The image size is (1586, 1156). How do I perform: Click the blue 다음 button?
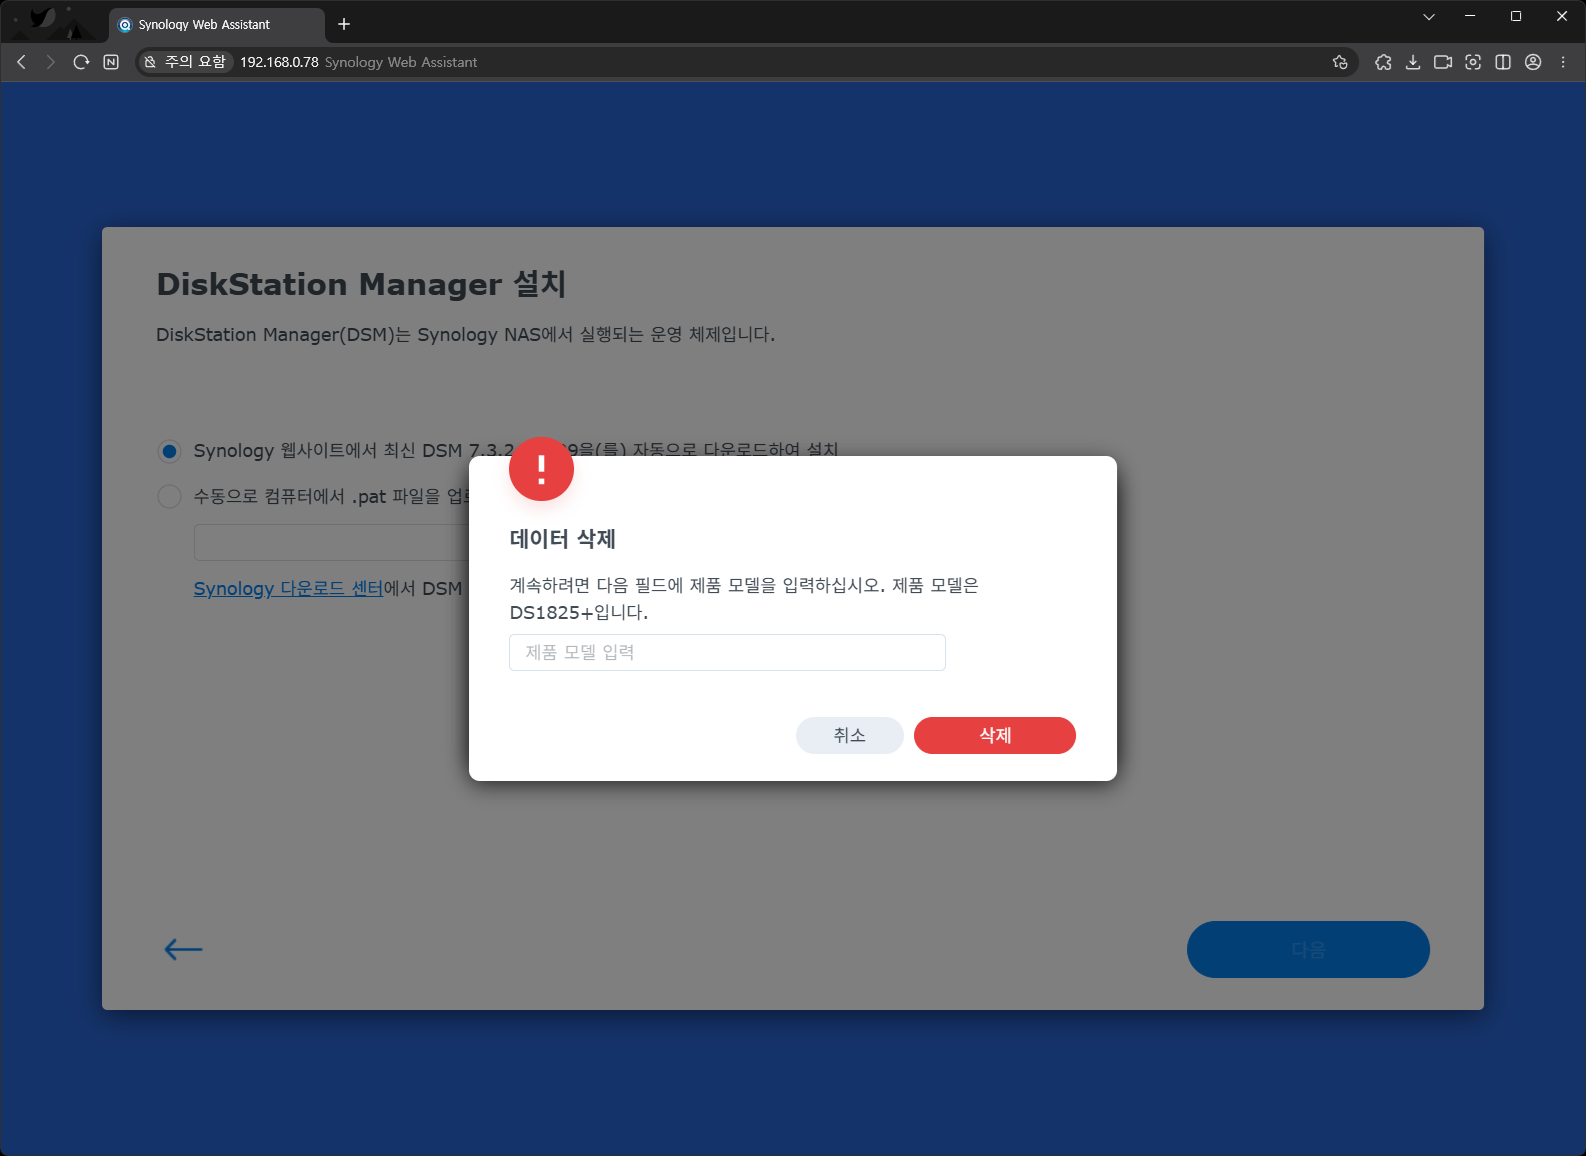click(x=1308, y=949)
